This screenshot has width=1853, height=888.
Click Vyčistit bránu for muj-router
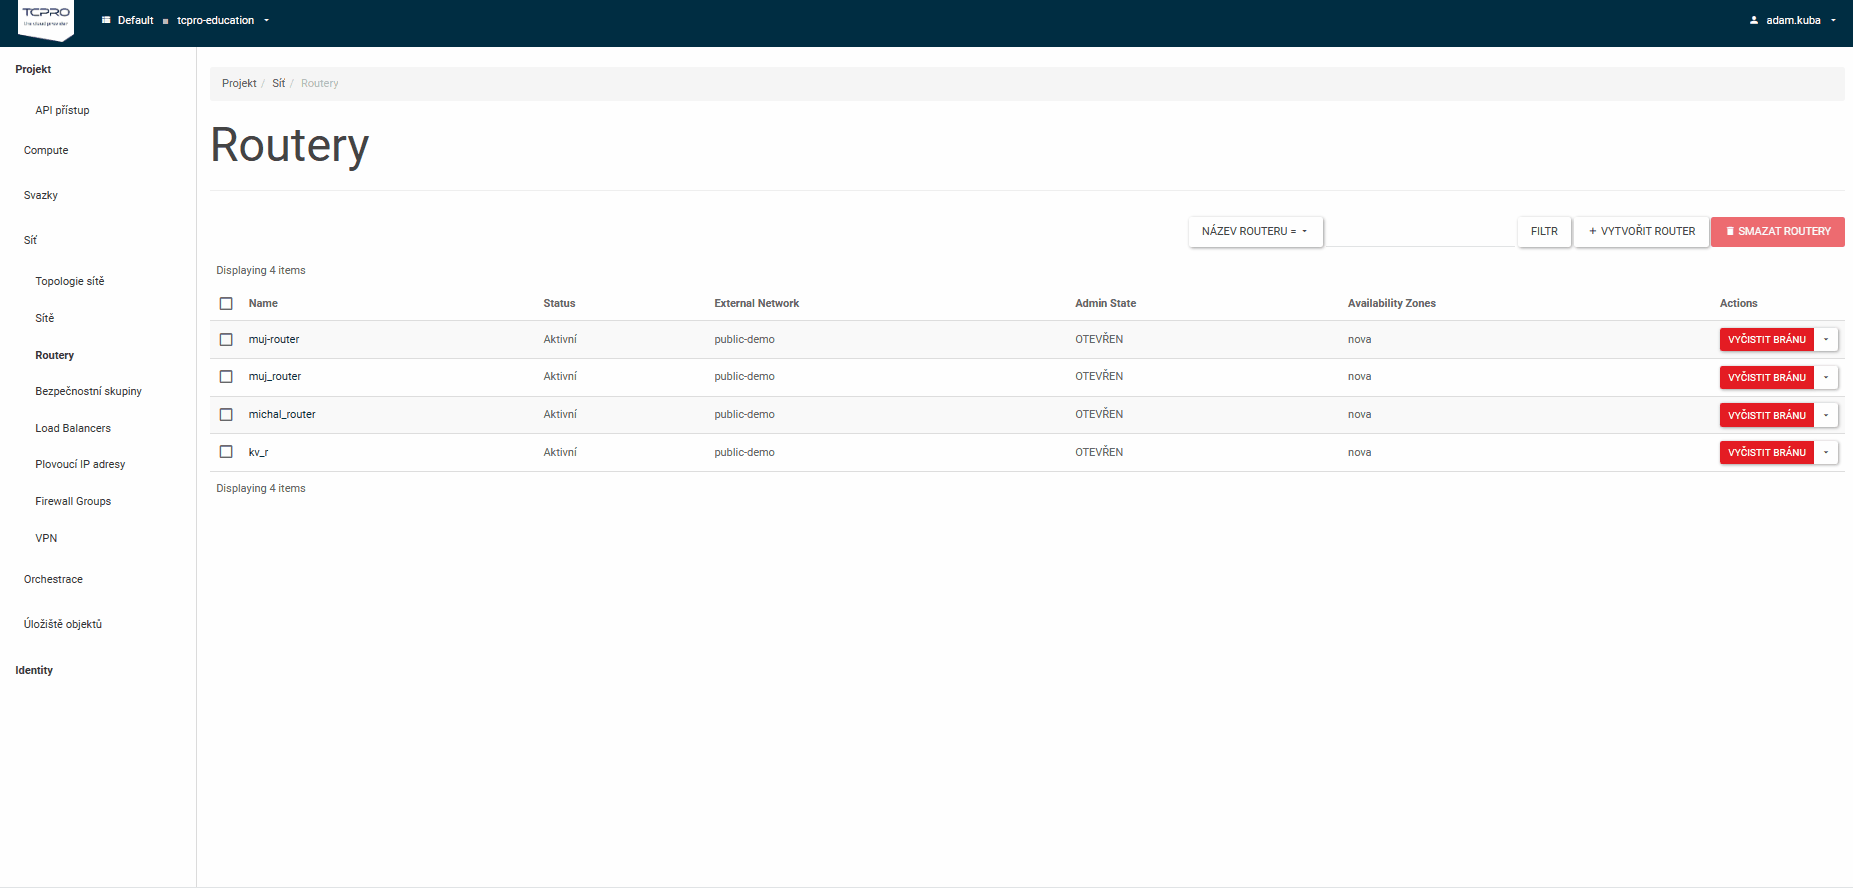tap(1767, 340)
